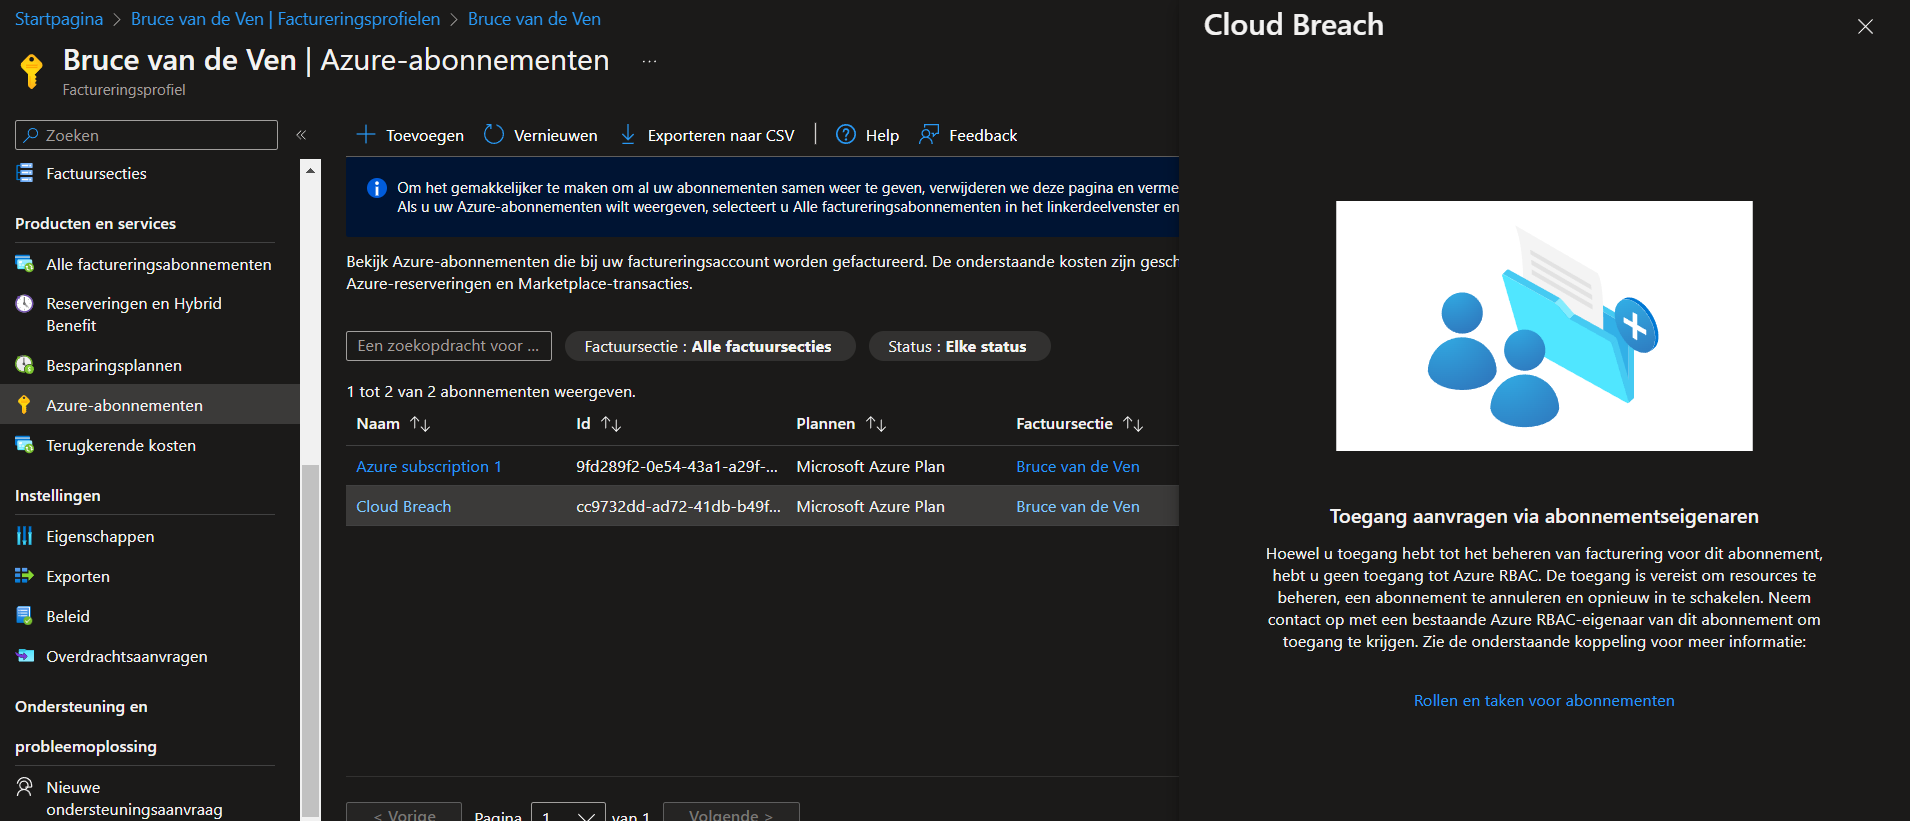Sort table by Factuursectie column arrows

[x=1133, y=424]
